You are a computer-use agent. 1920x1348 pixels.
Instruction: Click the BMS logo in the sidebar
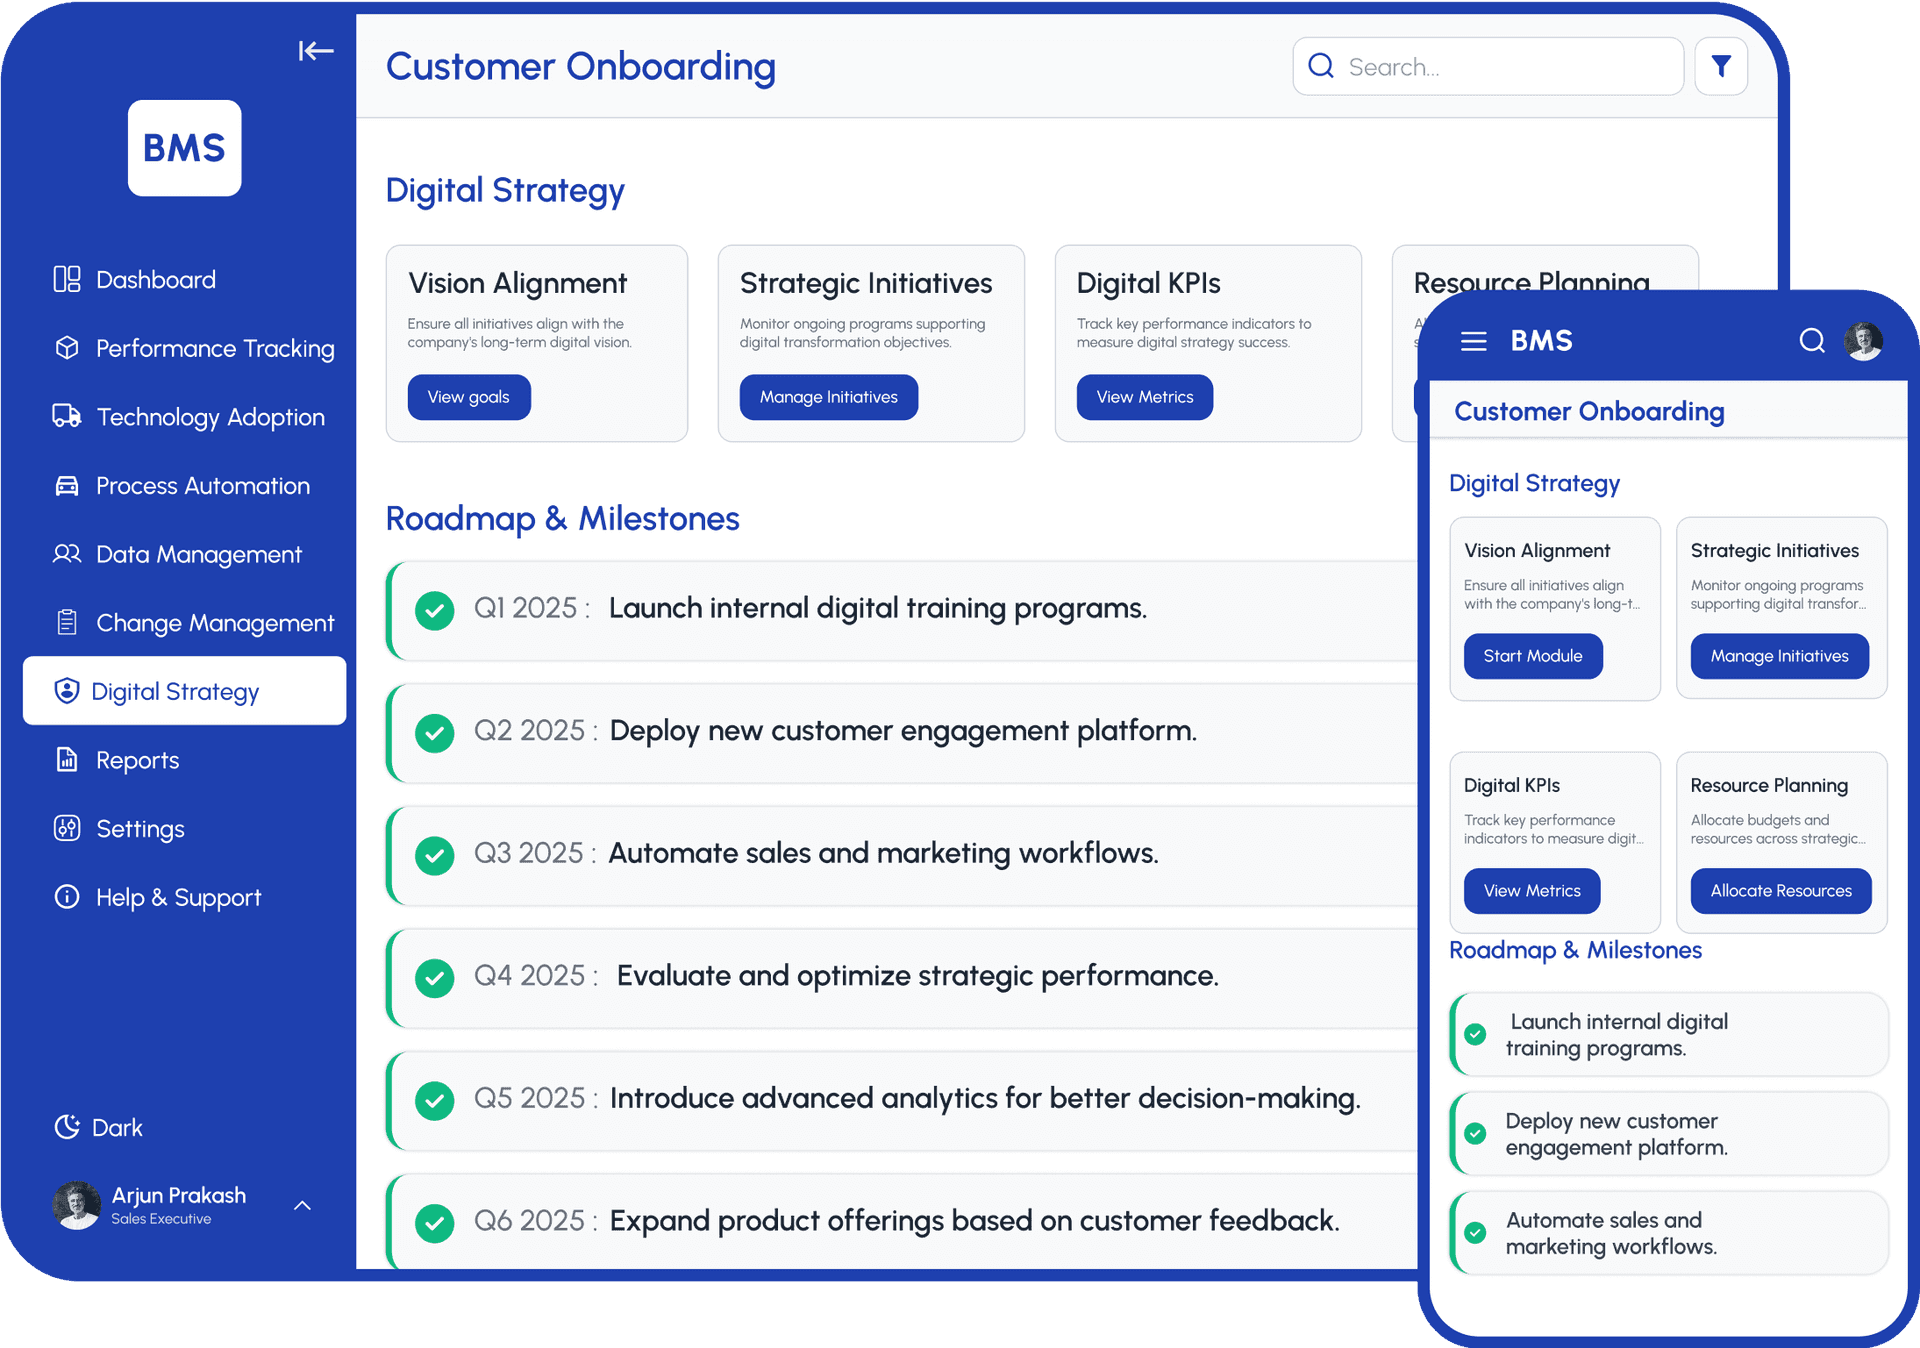[x=184, y=148]
